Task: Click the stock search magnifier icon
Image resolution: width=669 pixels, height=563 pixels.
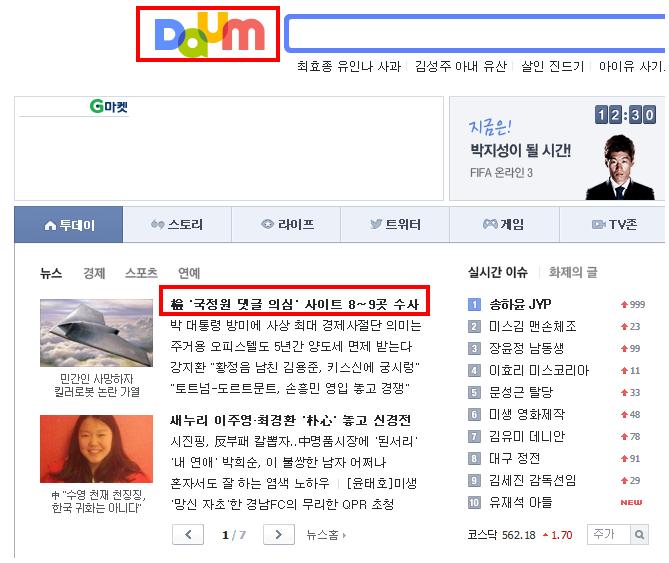Action: (x=639, y=534)
